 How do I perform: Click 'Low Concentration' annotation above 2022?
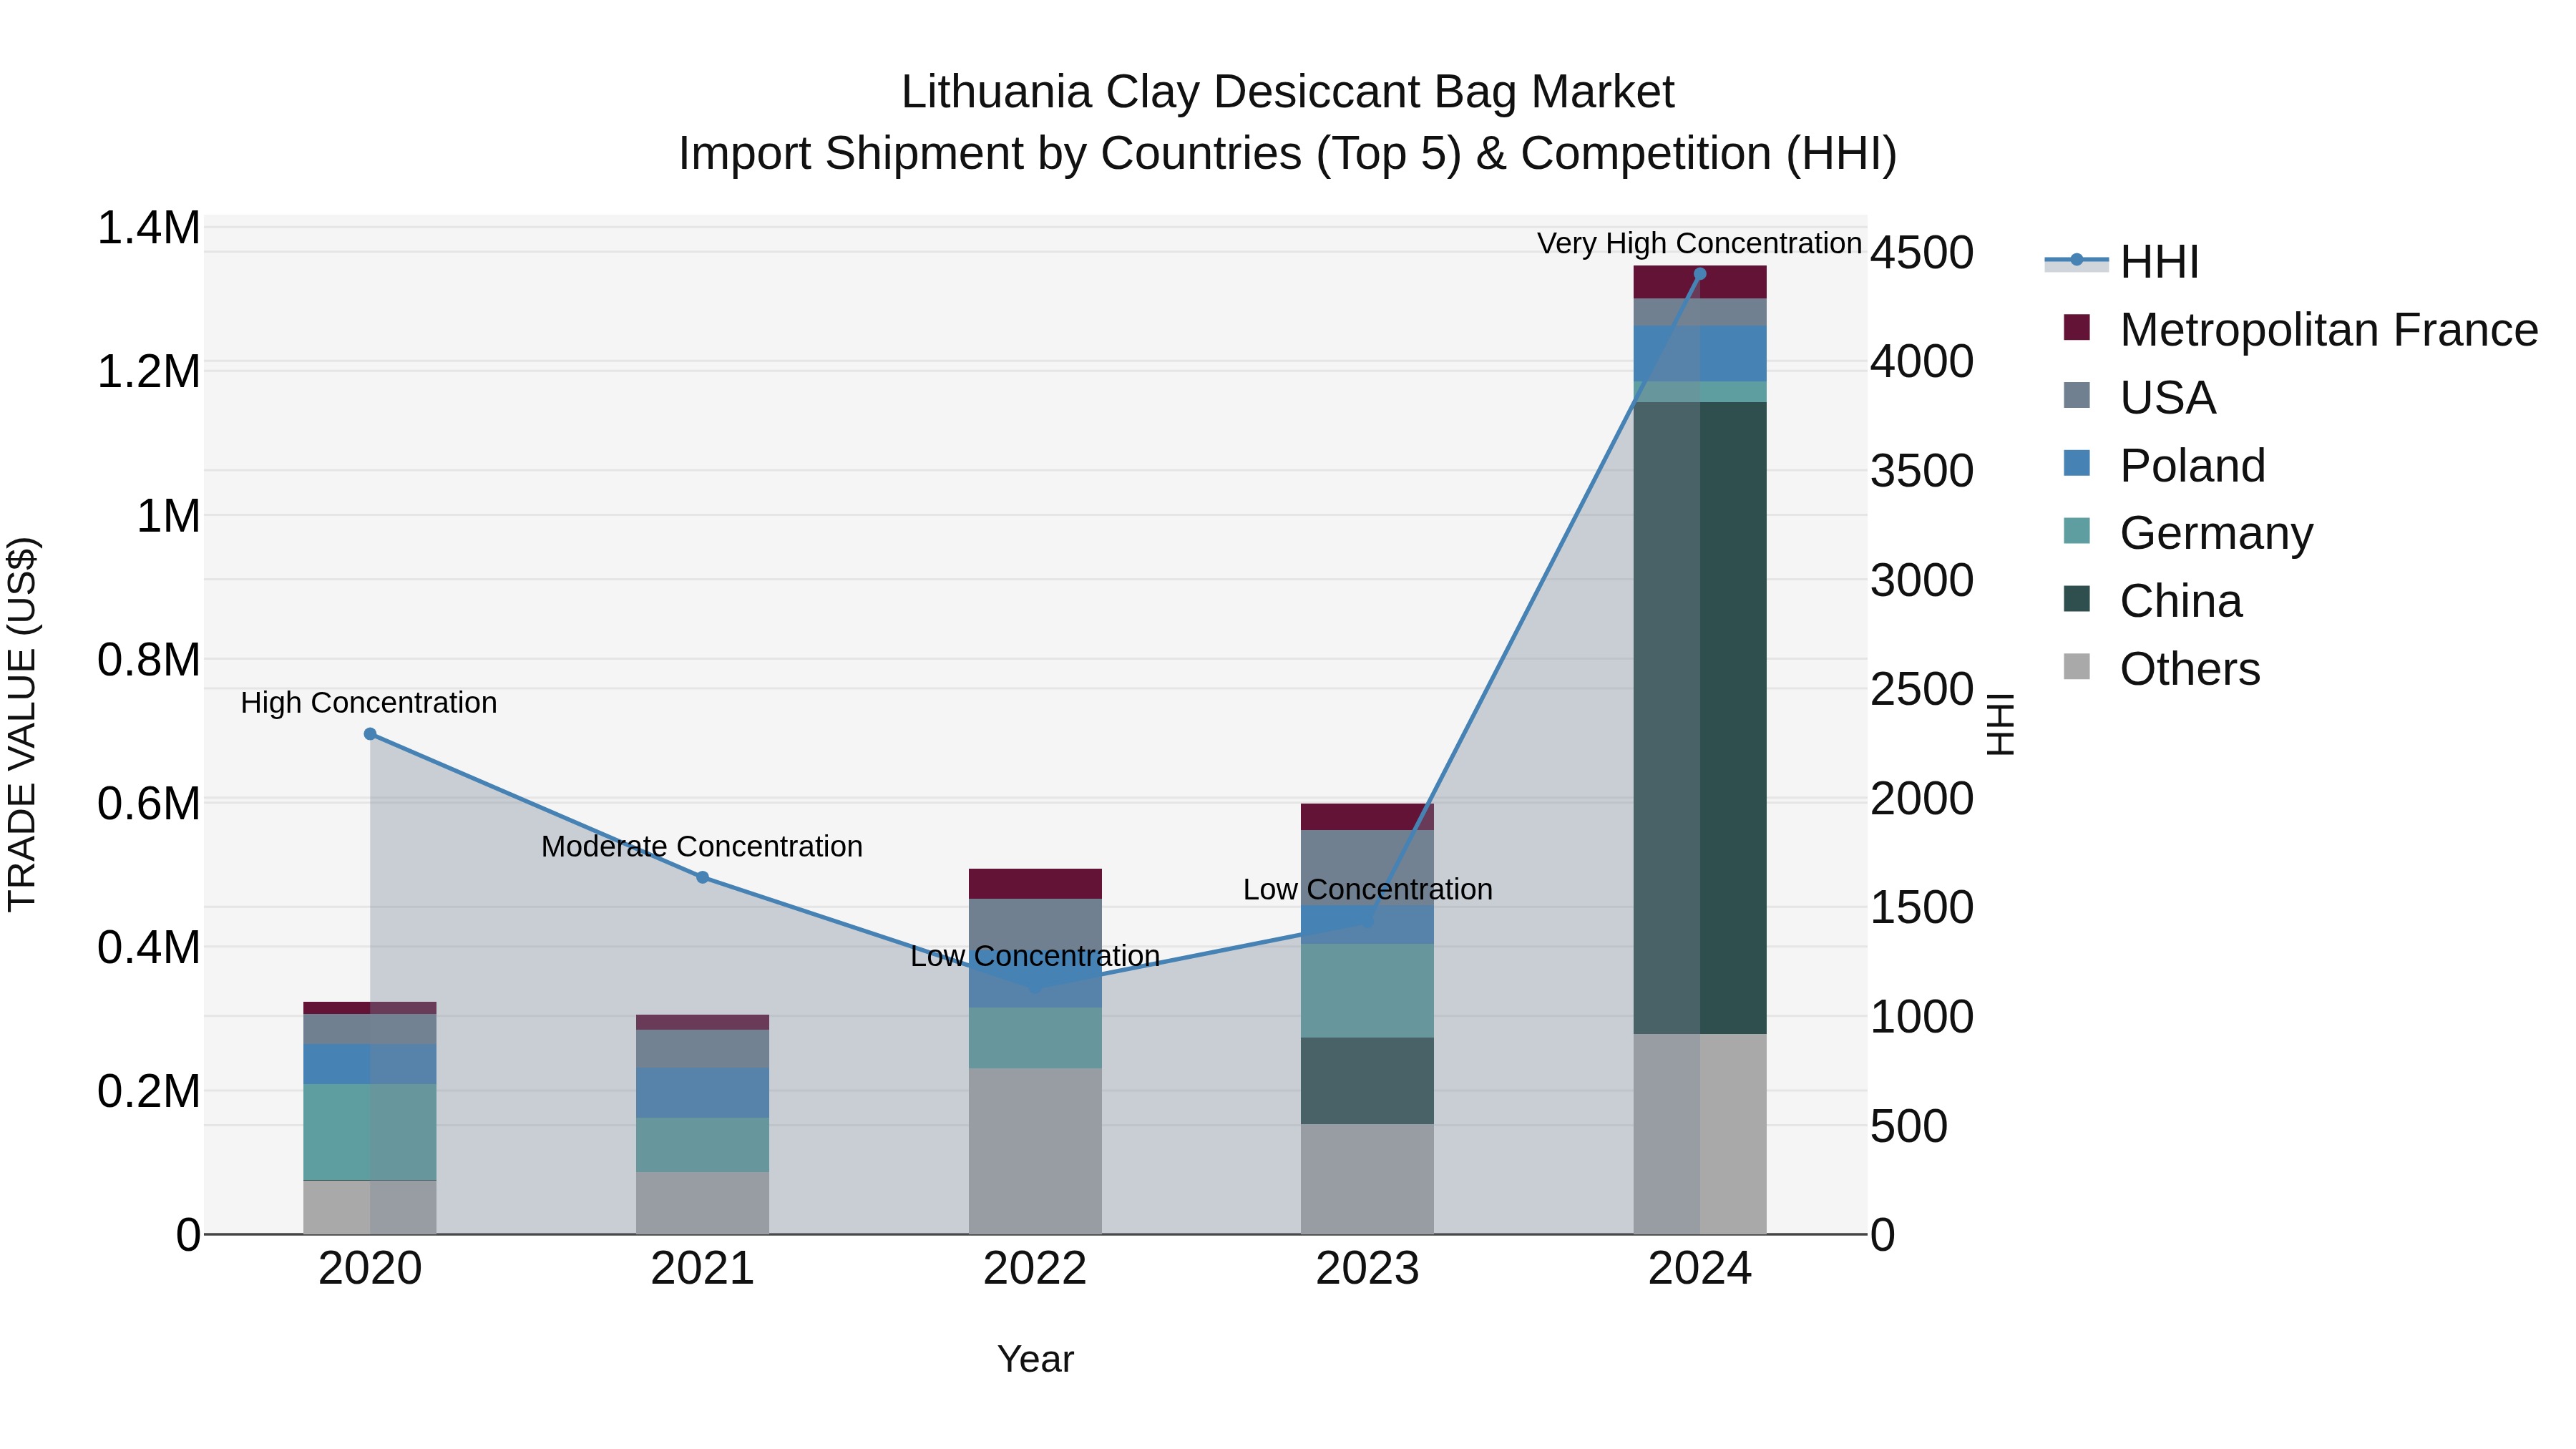[1035, 956]
